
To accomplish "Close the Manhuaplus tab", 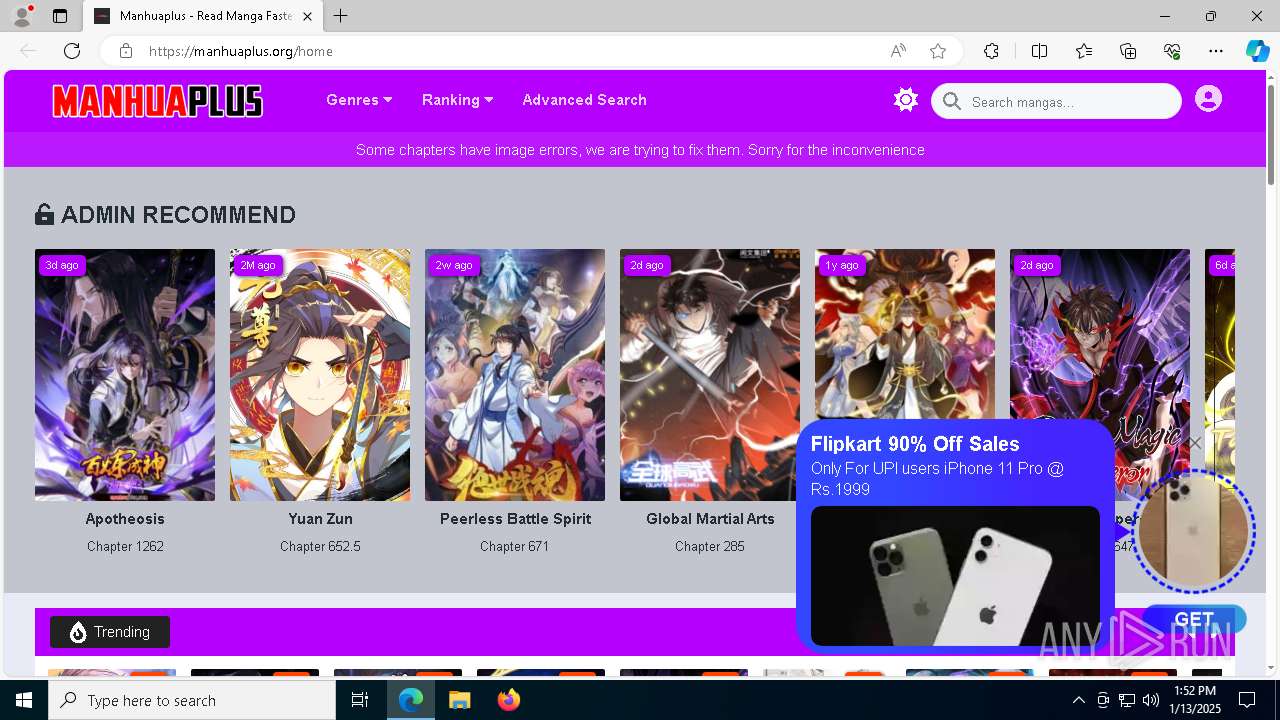I will (x=307, y=16).
